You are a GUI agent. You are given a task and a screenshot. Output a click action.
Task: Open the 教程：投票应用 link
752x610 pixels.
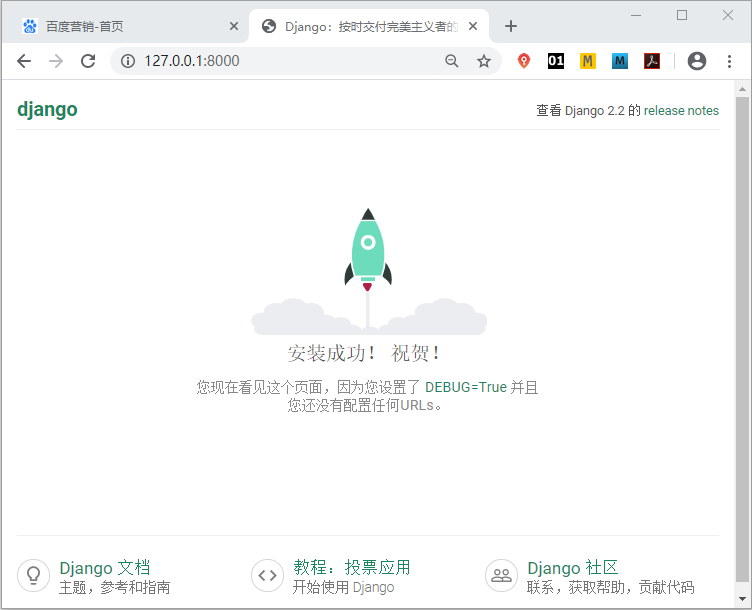coord(352,568)
